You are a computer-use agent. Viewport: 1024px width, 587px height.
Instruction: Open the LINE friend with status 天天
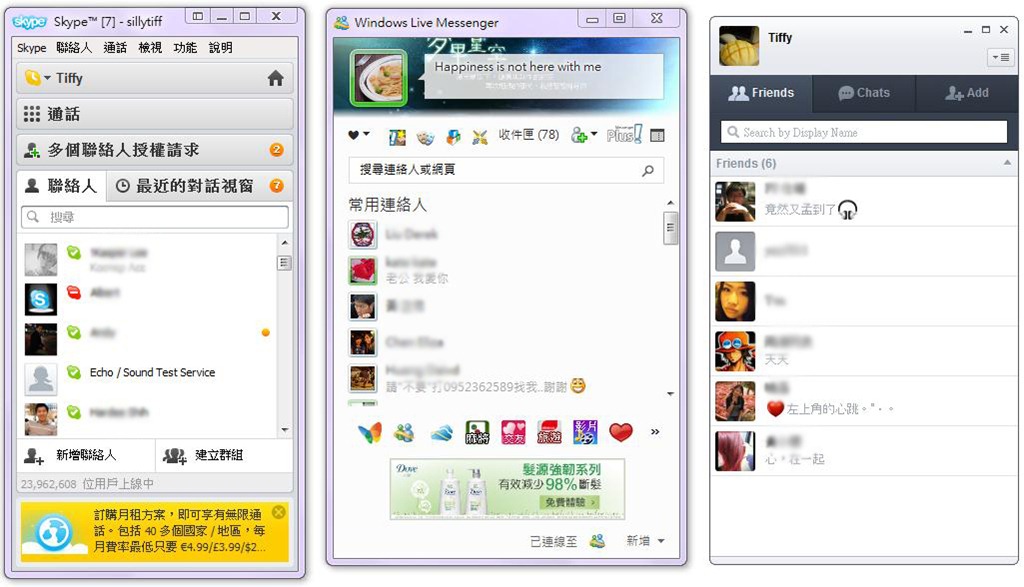[x=864, y=351]
